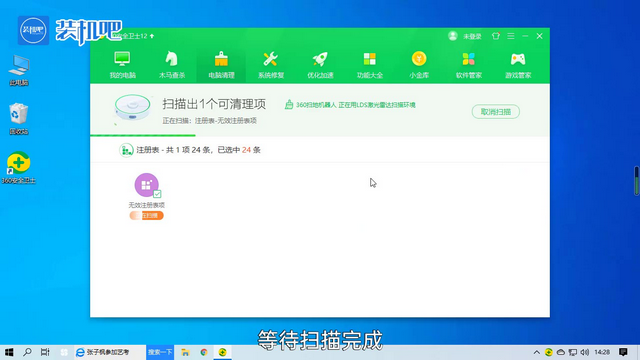Click the 注册表 category icon
Screen dimensions: 640x360
click(x=126, y=150)
